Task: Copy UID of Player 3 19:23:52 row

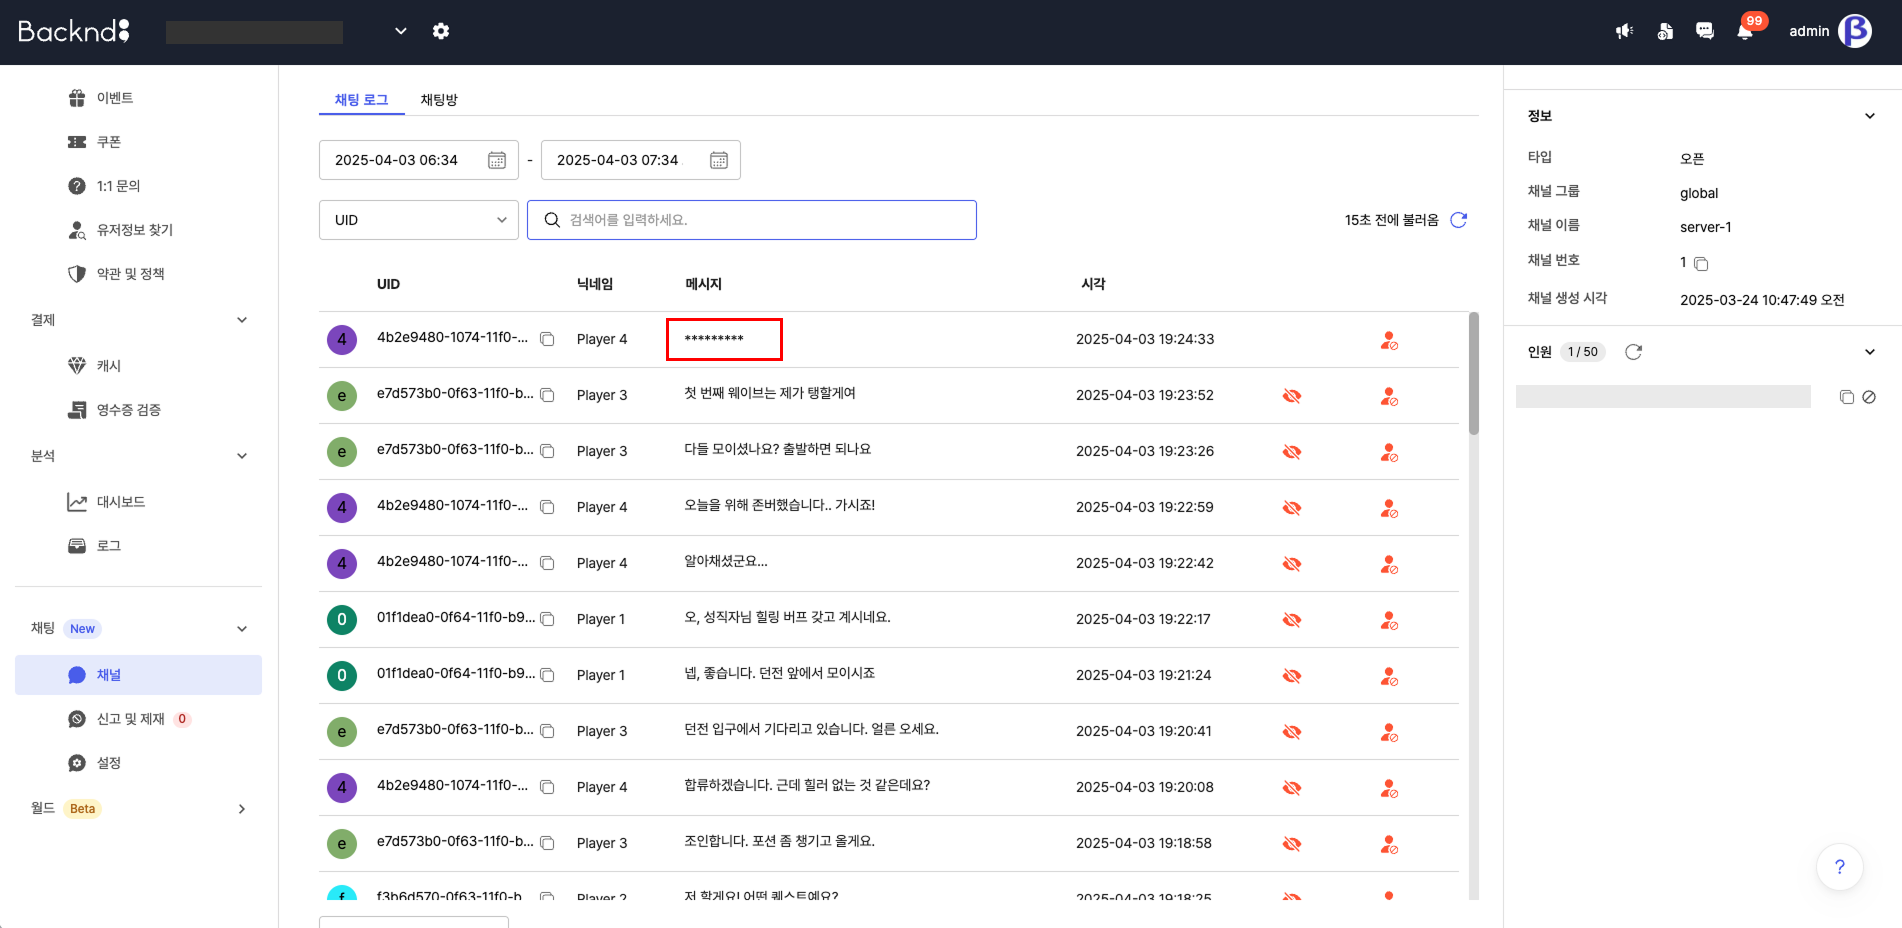Action: click(547, 395)
